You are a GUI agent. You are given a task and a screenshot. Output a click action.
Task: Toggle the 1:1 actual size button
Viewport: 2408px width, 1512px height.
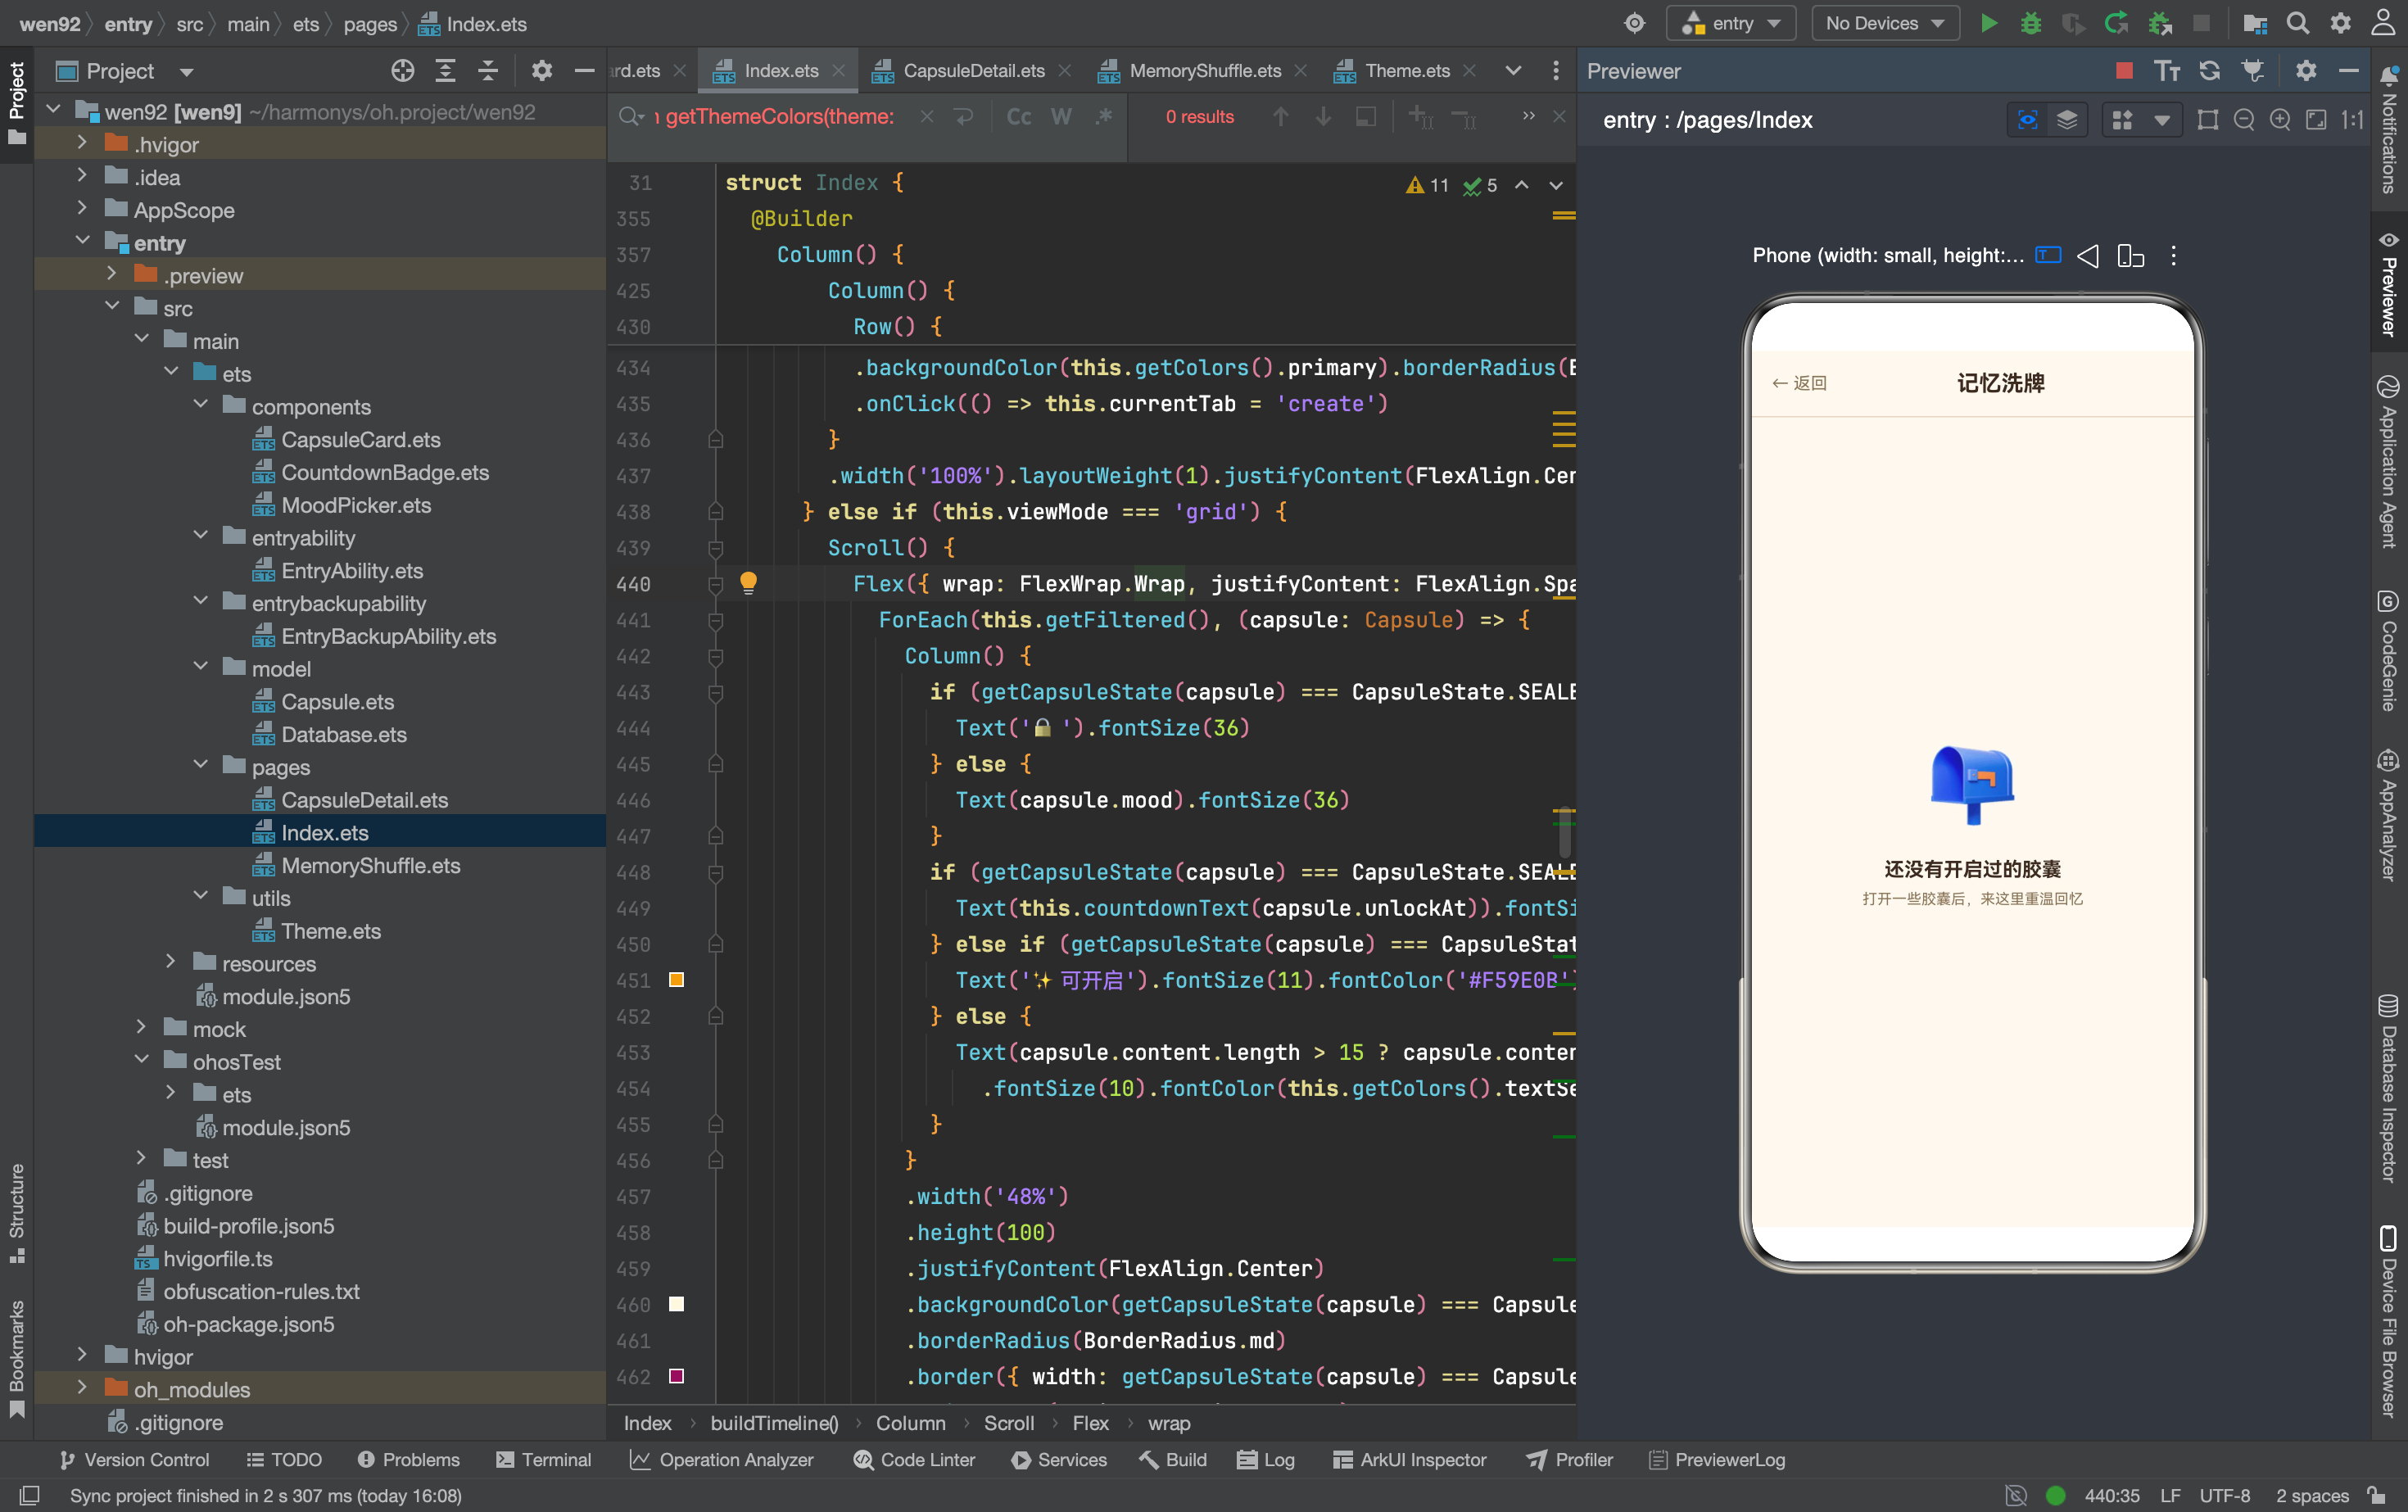pyautogui.click(x=2353, y=120)
